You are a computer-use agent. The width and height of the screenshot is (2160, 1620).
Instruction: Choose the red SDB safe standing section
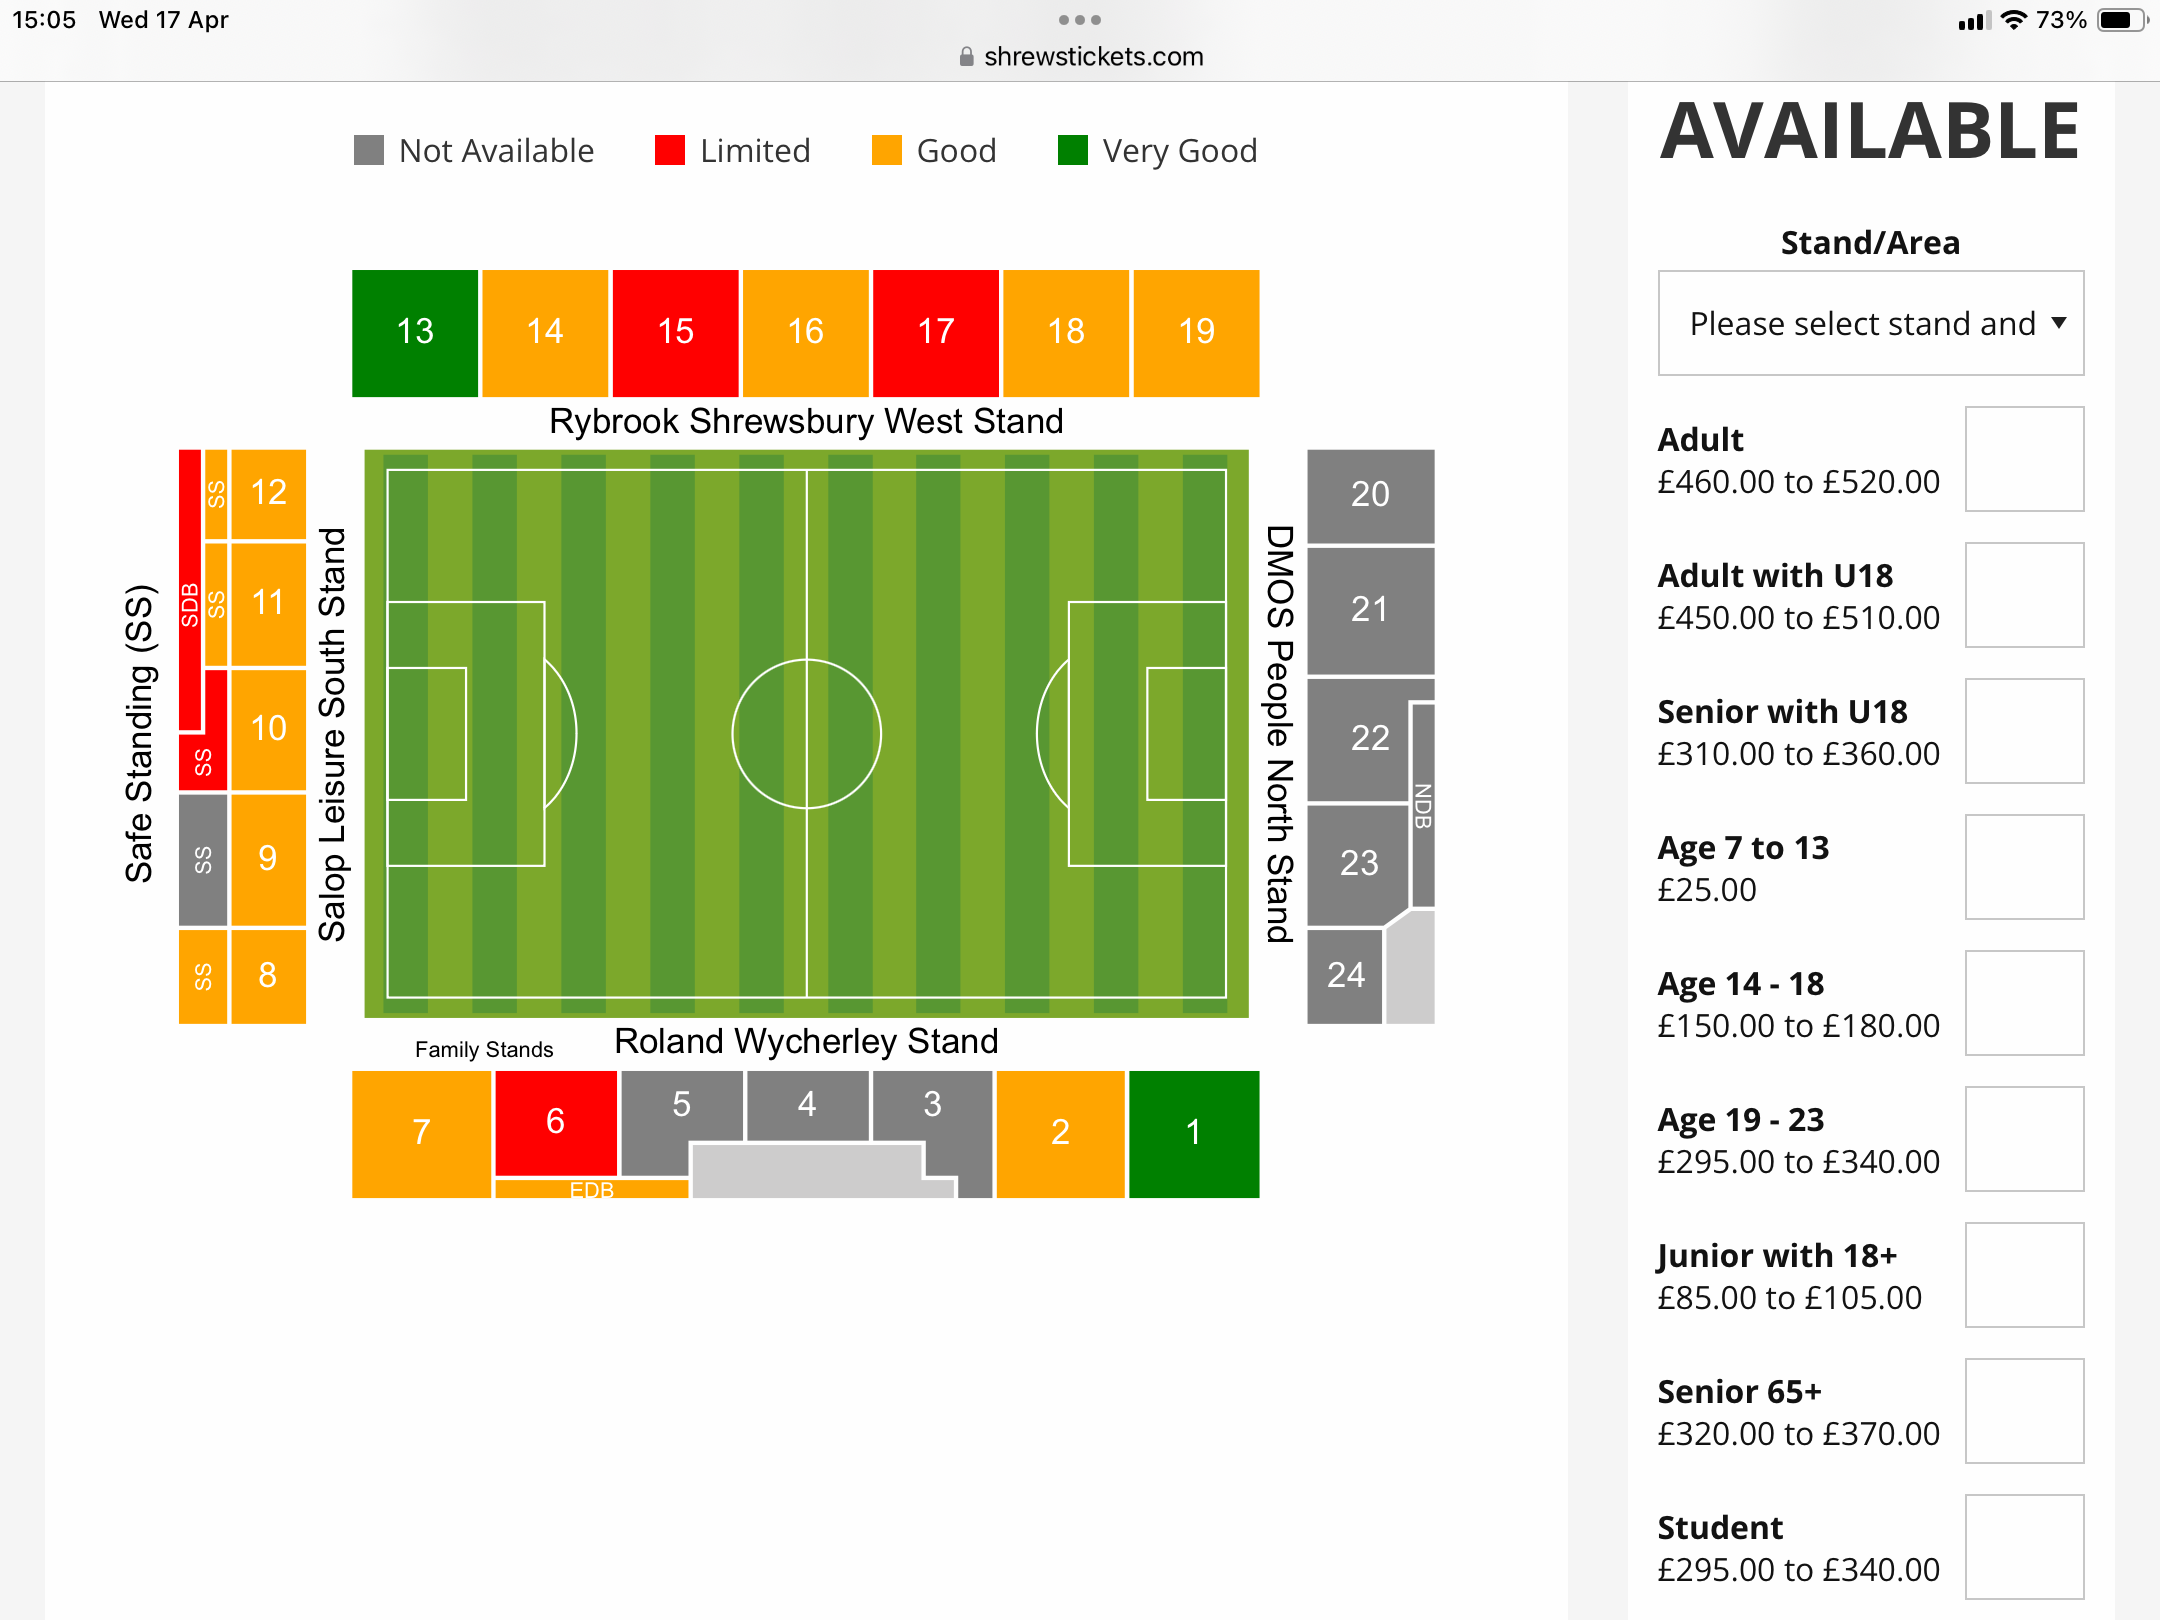click(190, 590)
